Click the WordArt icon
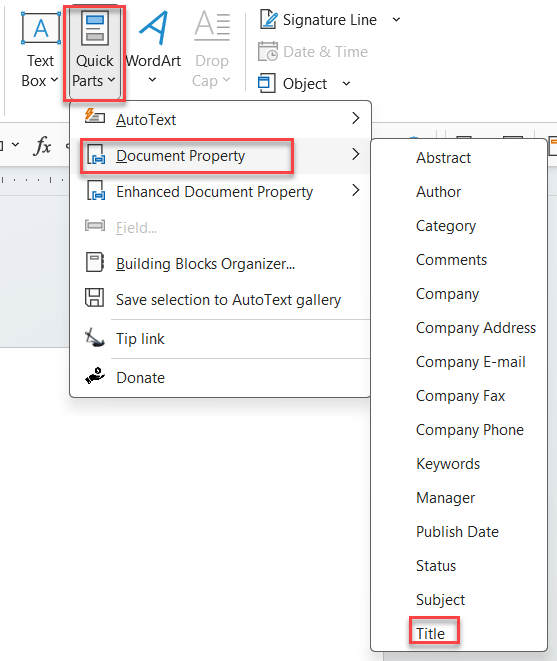The height and width of the screenshot is (661, 557). 153,28
